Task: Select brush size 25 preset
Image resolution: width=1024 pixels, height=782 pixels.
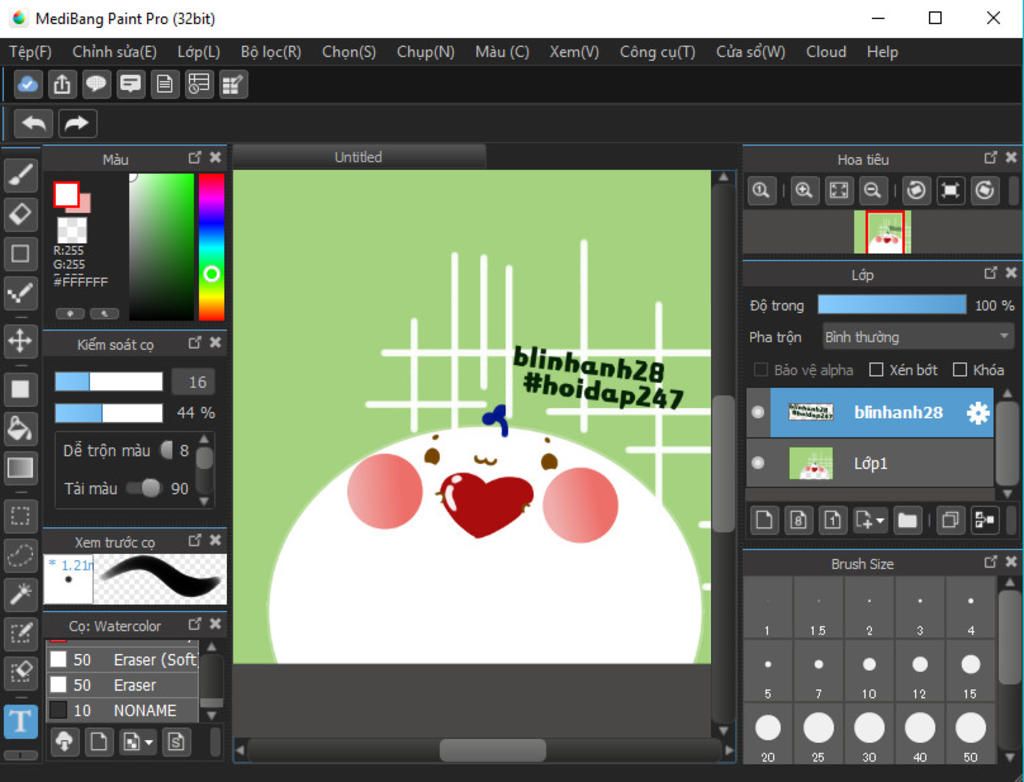Action: click(x=818, y=735)
